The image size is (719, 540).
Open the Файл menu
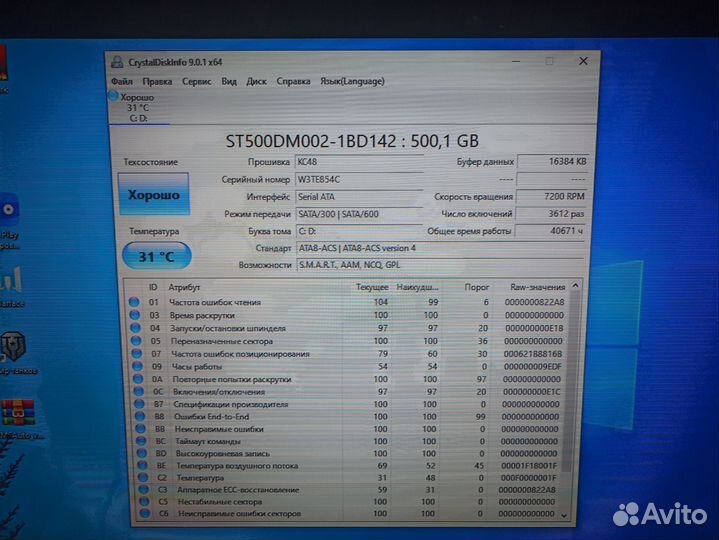pyautogui.click(x=122, y=82)
